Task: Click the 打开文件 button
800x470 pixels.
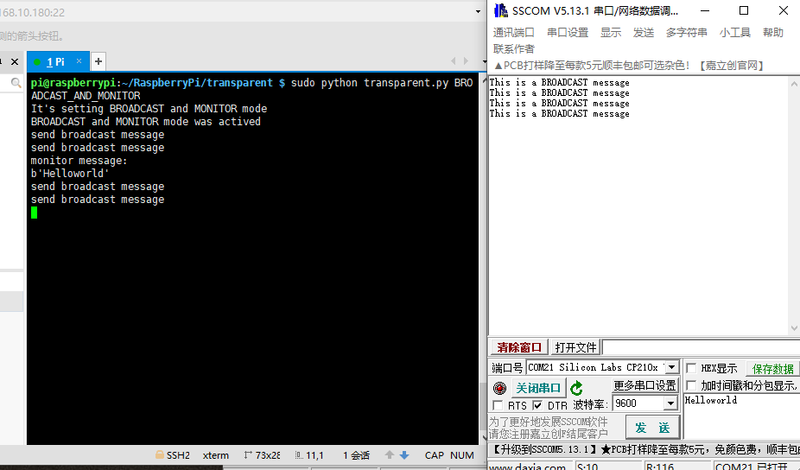Action: [576, 348]
